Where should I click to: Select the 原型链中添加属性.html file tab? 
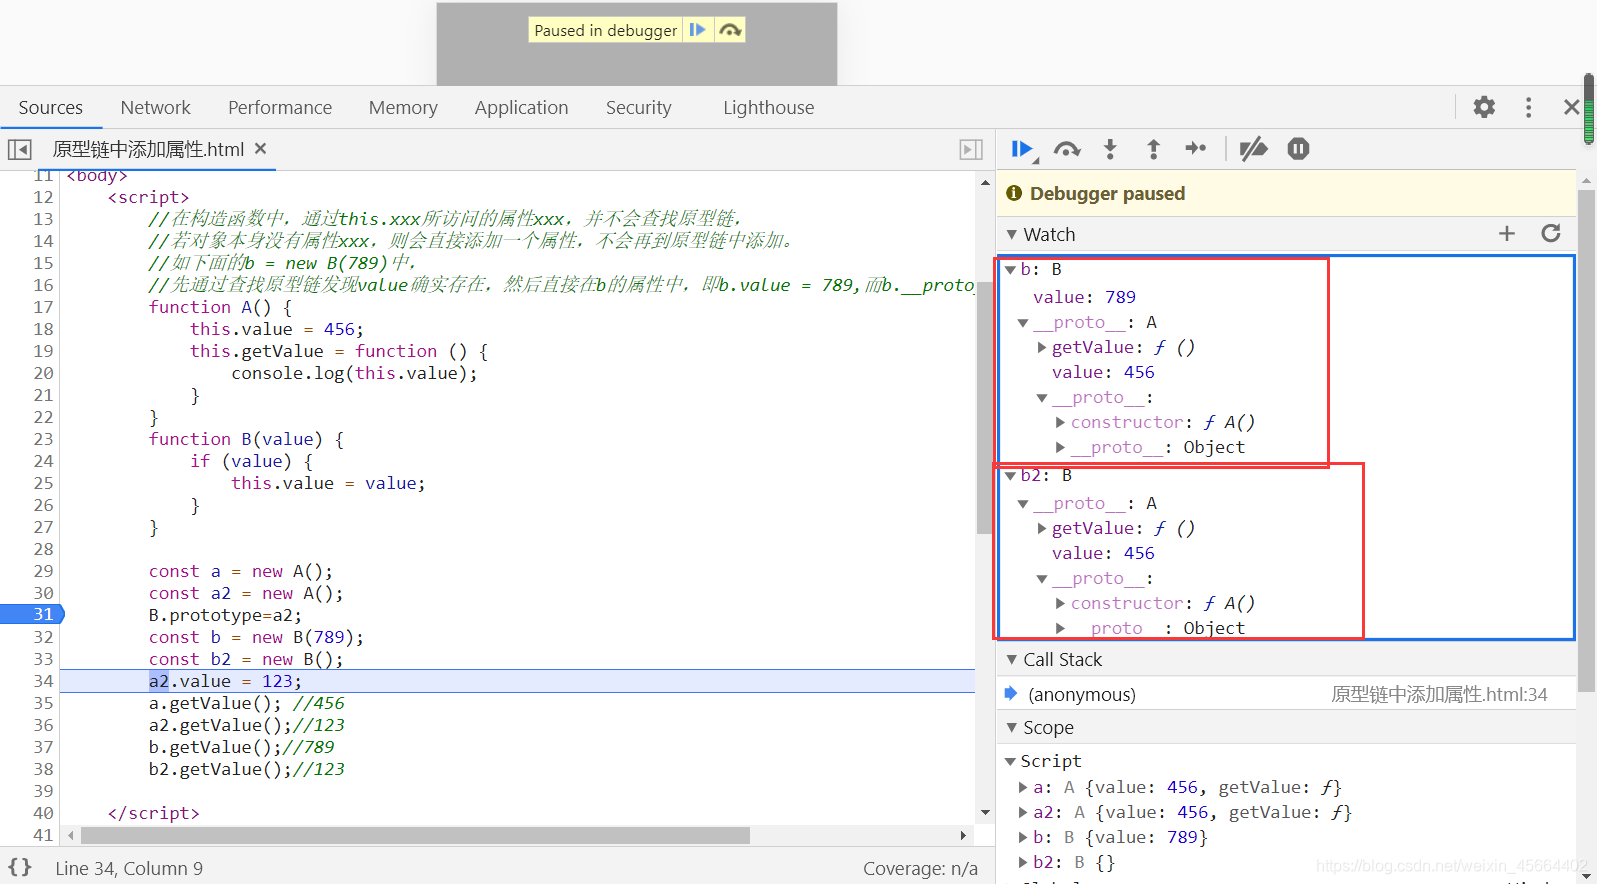point(148,149)
